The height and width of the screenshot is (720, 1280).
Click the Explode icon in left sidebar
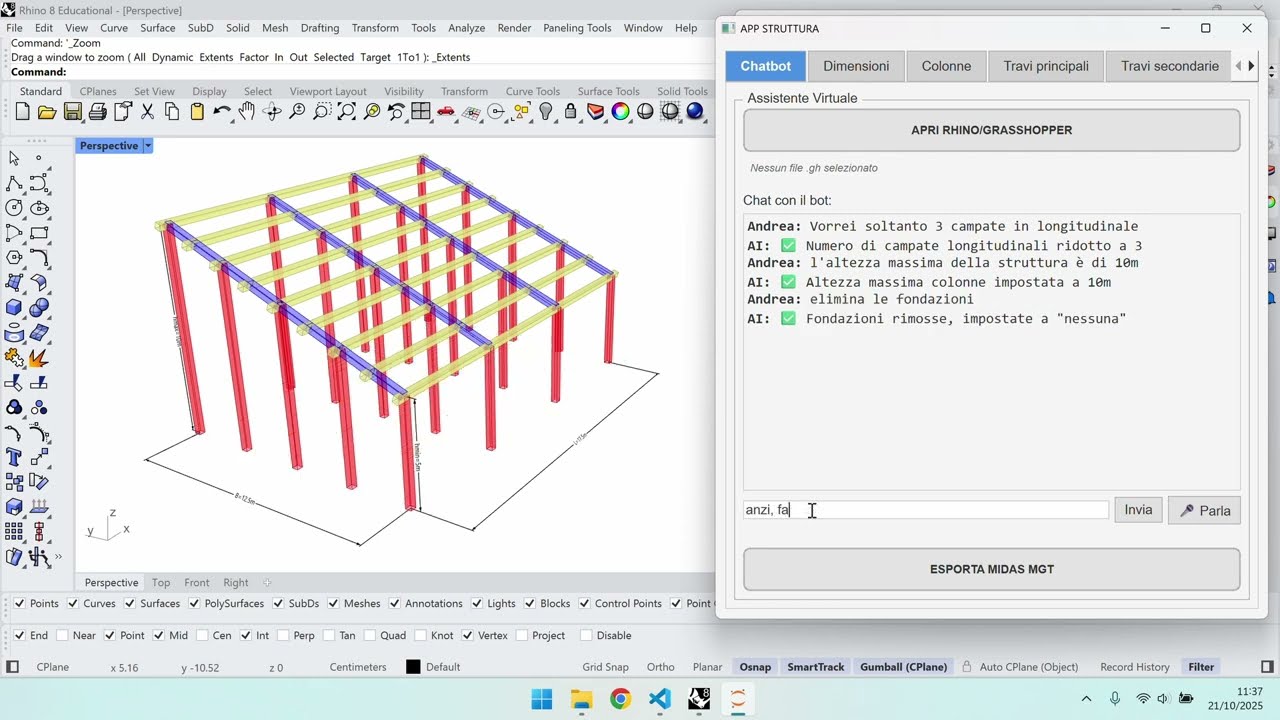point(39,357)
